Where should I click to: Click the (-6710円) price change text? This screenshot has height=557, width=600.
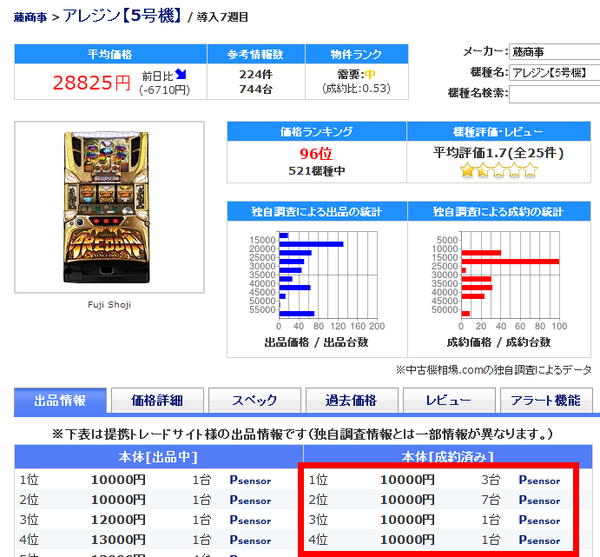[165, 90]
